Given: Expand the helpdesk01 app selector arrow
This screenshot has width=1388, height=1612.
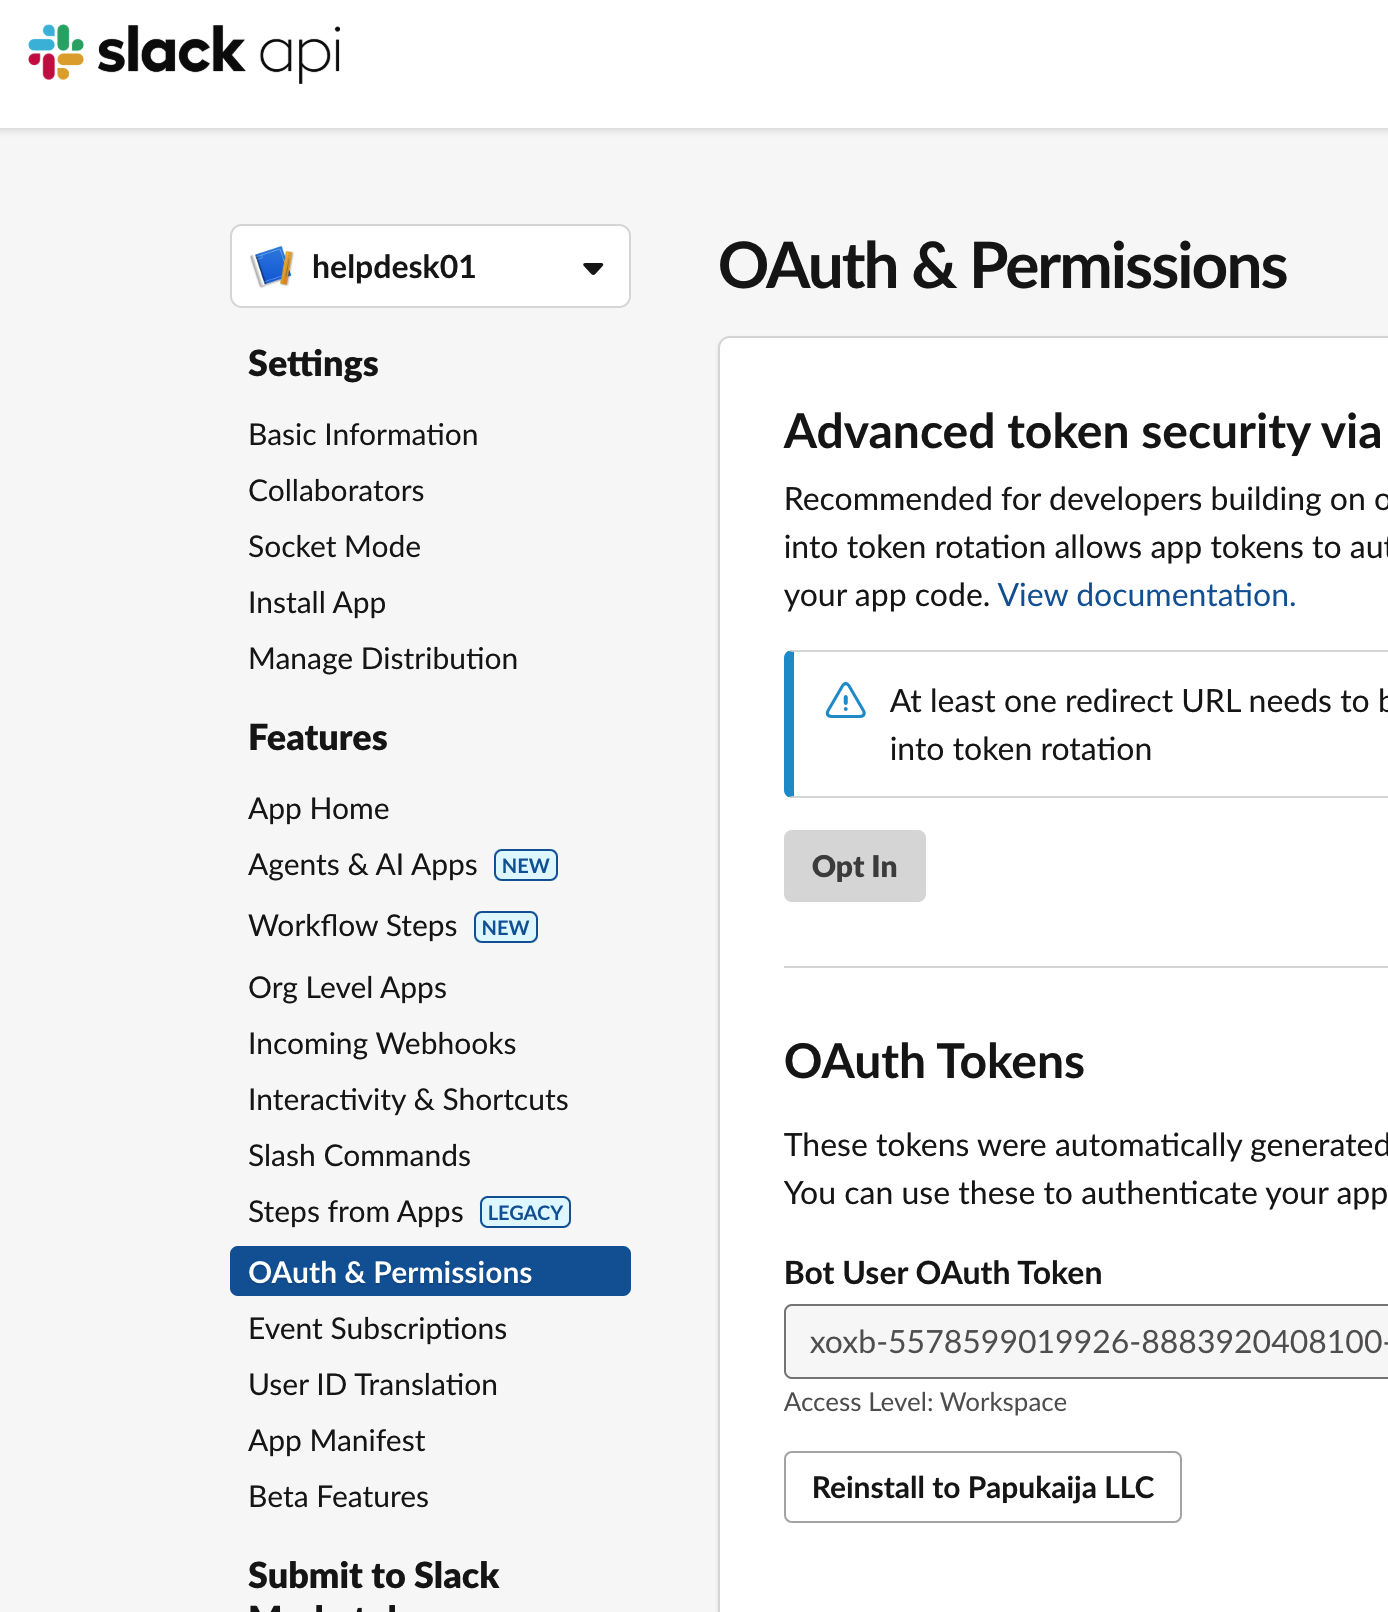Looking at the screenshot, I should tap(593, 268).
